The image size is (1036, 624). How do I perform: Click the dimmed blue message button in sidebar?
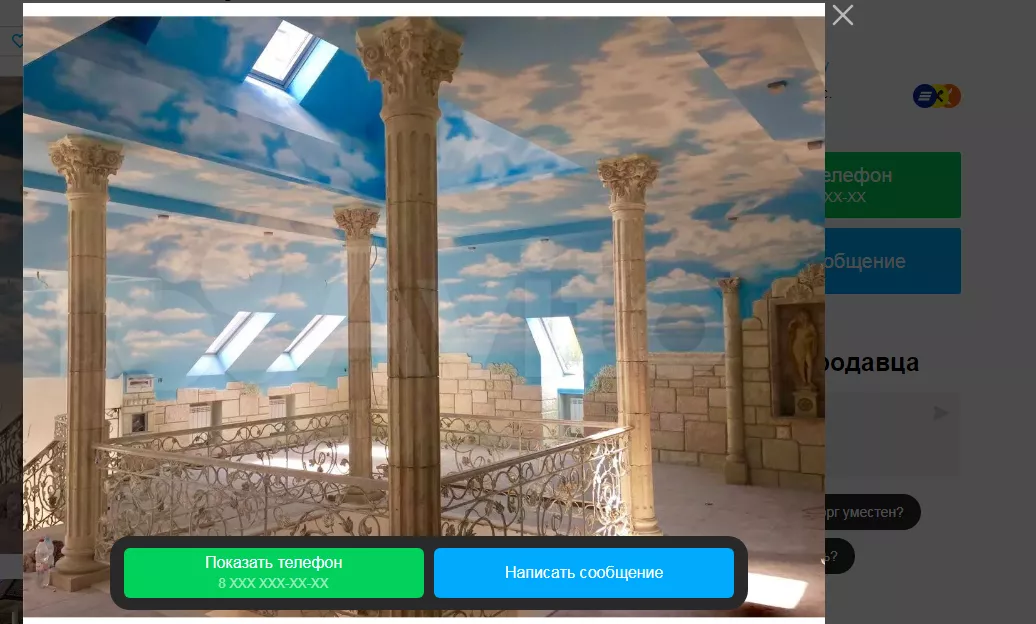click(892, 261)
